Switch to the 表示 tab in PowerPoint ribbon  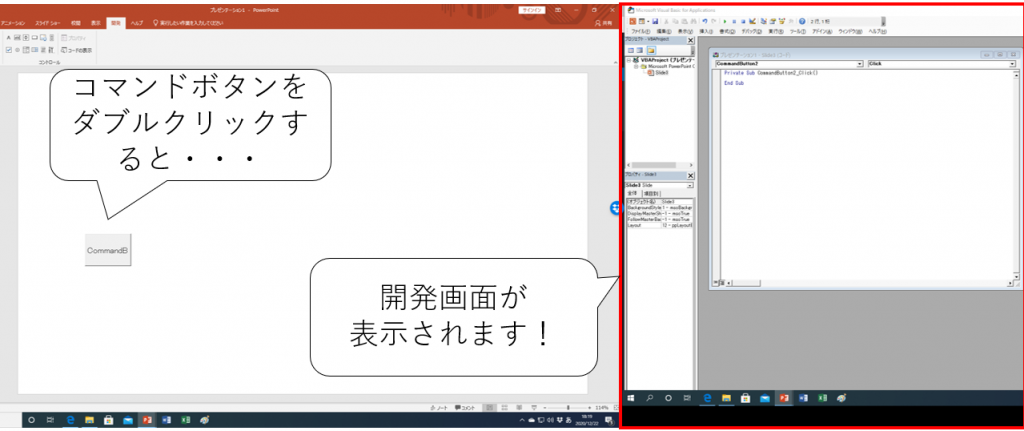coord(95,22)
